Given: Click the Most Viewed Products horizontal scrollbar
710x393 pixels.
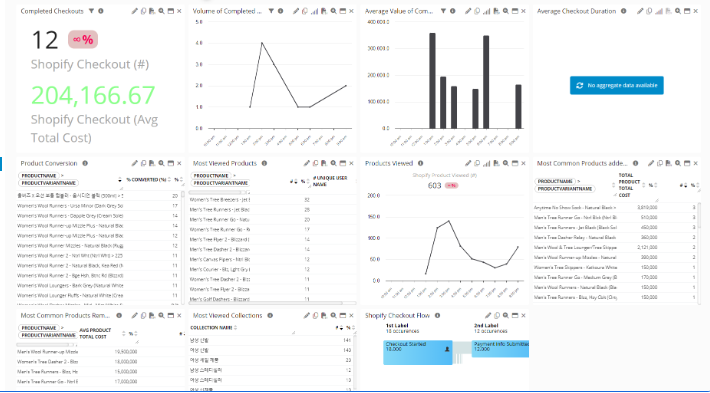Looking at the screenshot, I should pos(266,303).
